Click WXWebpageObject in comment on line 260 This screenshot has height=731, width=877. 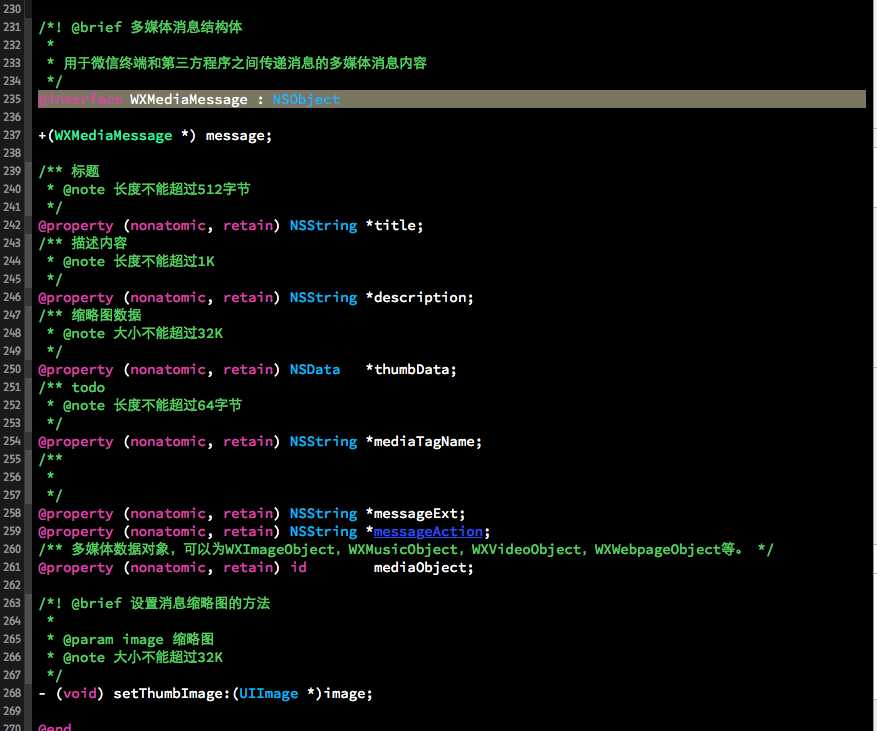[x=657, y=550]
